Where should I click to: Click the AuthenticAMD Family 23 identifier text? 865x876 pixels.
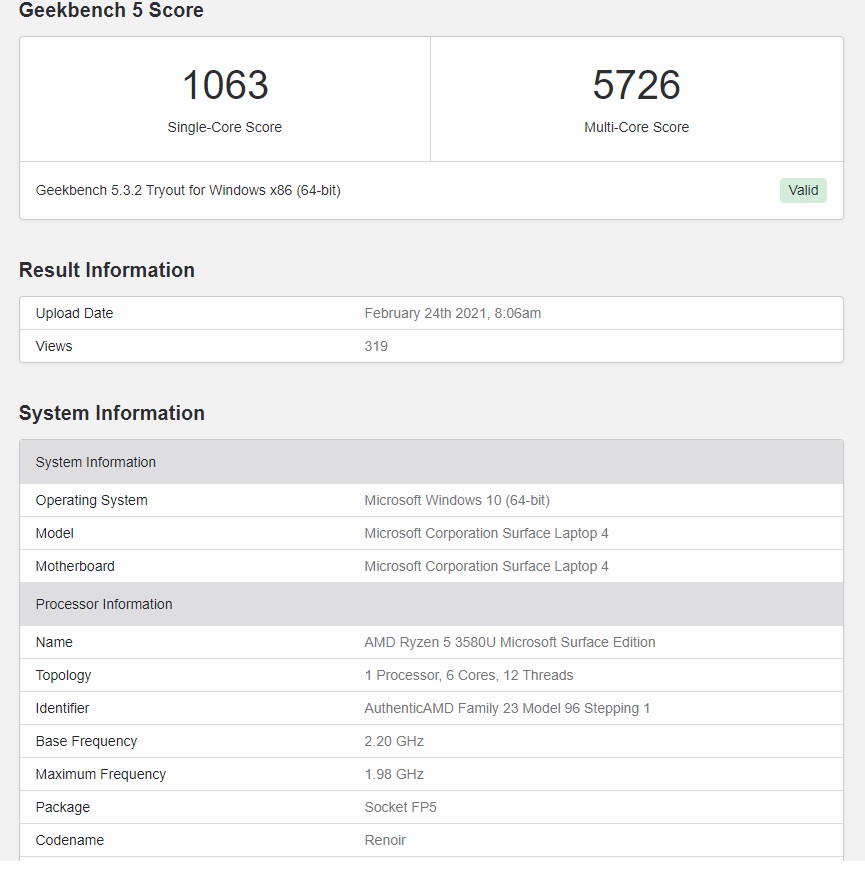(x=507, y=708)
